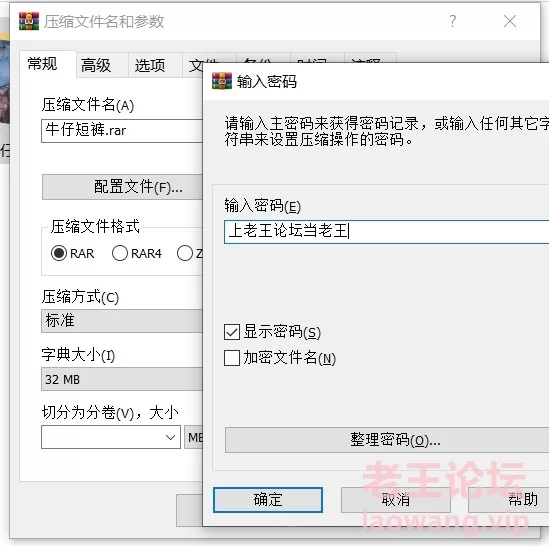The width and height of the screenshot is (549, 546).
Task: Click the question mark help icon
Action: 452,21
